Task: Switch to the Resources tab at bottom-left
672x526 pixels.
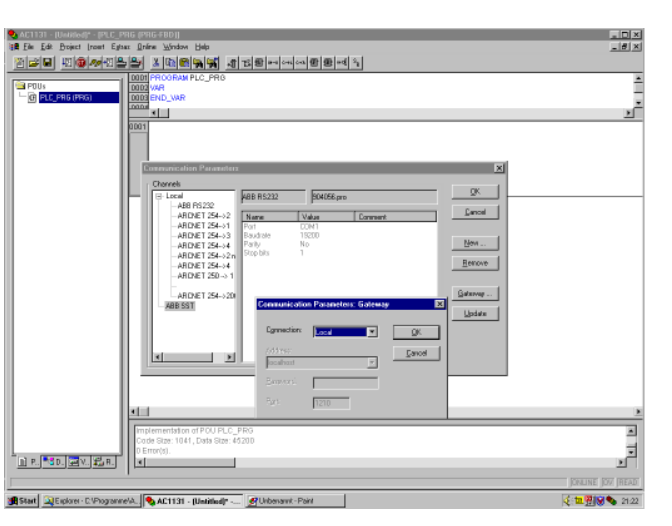Action: pyautogui.click(x=102, y=461)
